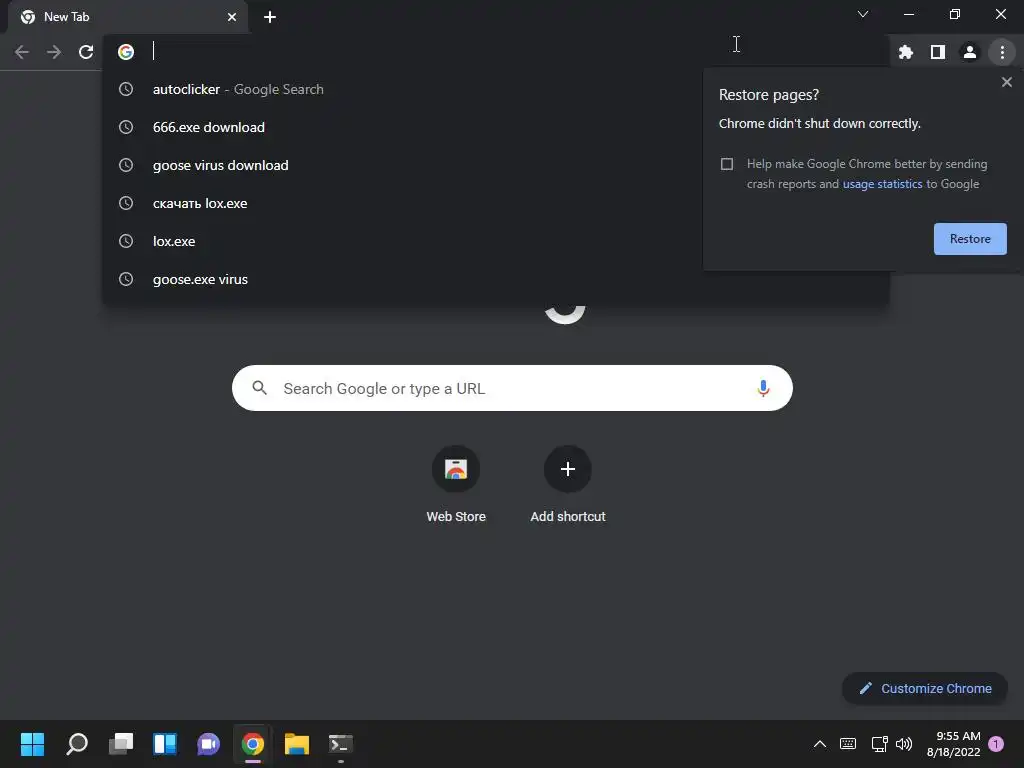This screenshot has height=768, width=1024.
Task: Click the Add shortcut tile
Action: 568,485
